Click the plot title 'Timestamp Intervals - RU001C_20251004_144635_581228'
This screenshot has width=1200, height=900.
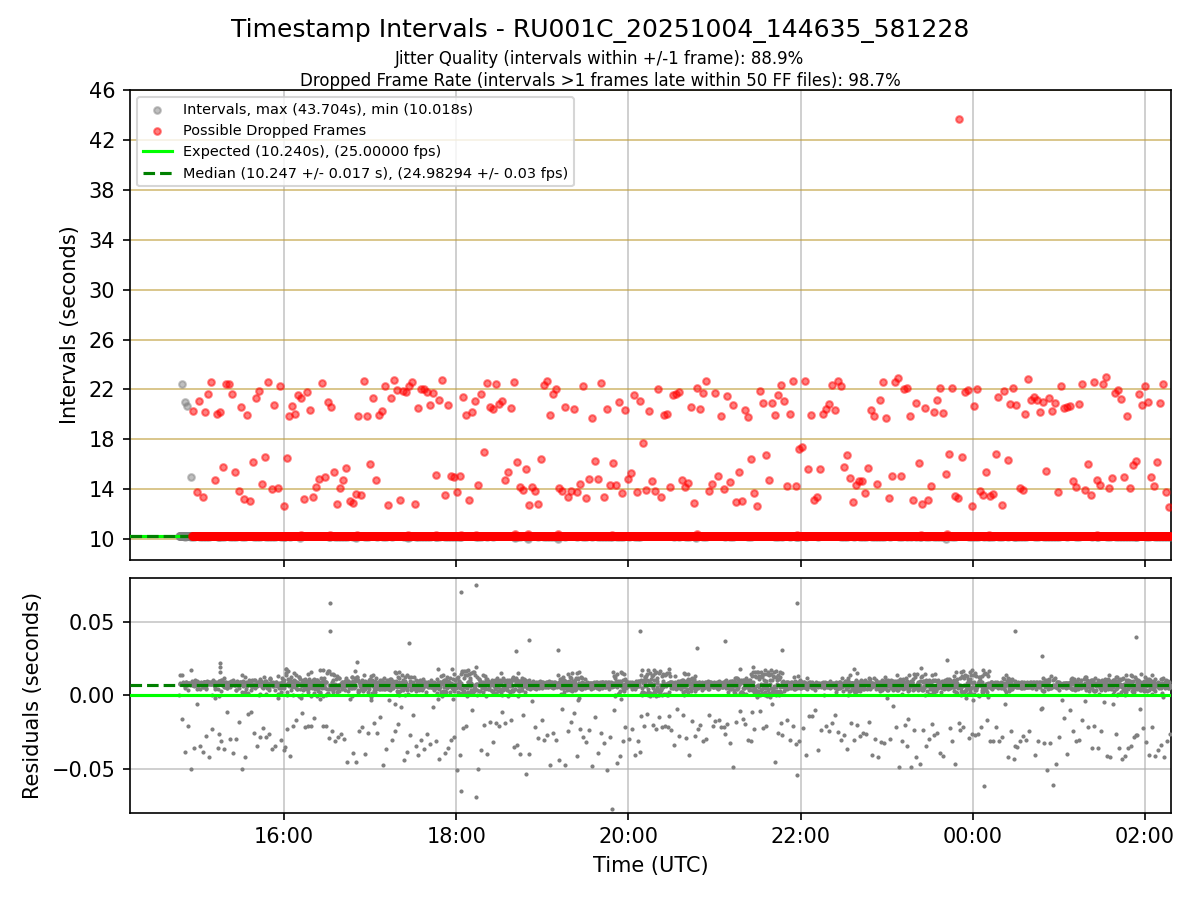point(600,29)
